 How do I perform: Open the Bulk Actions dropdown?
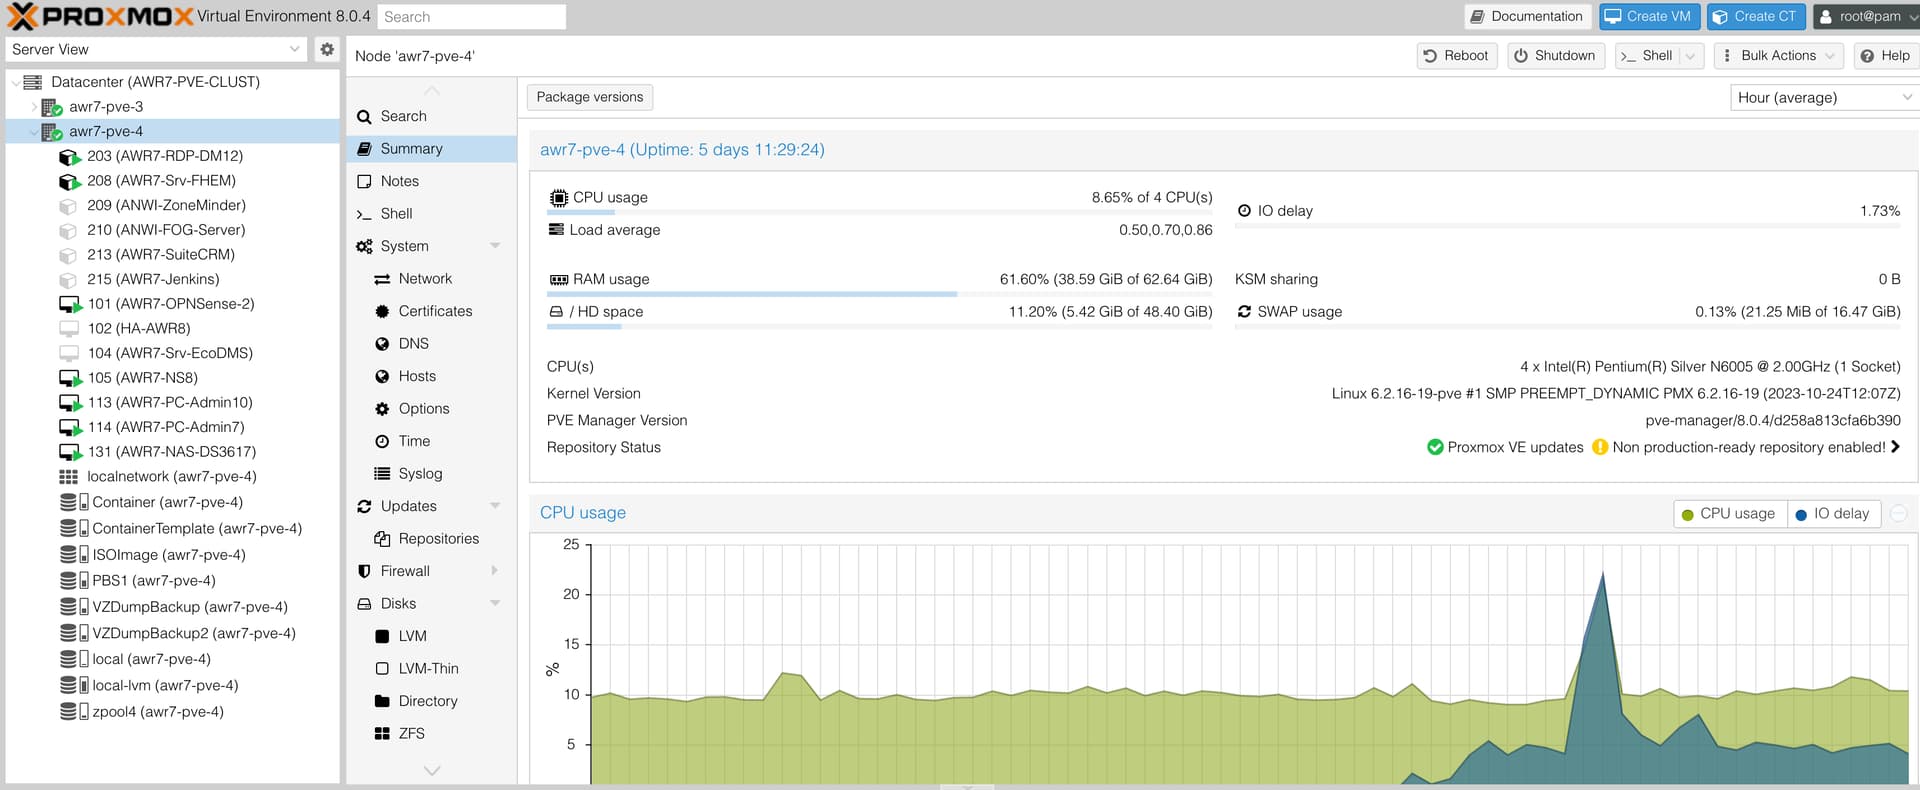click(x=1778, y=56)
